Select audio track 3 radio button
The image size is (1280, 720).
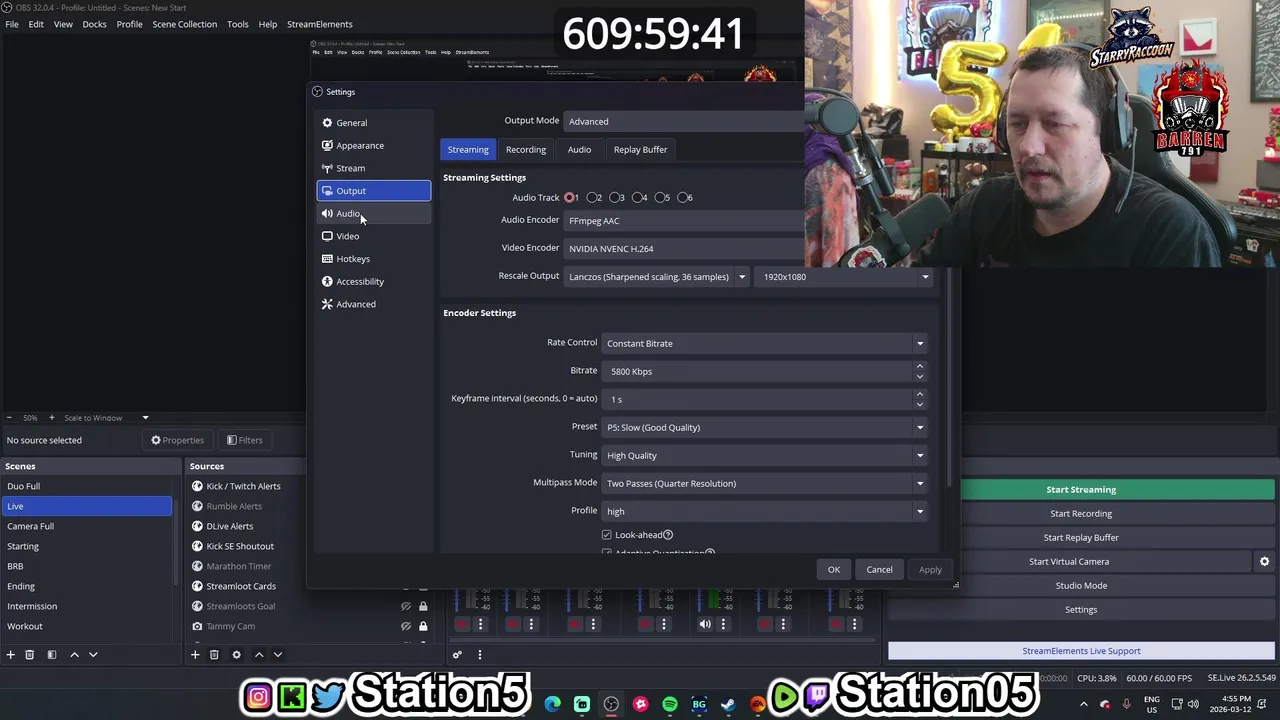pyautogui.click(x=616, y=198)
